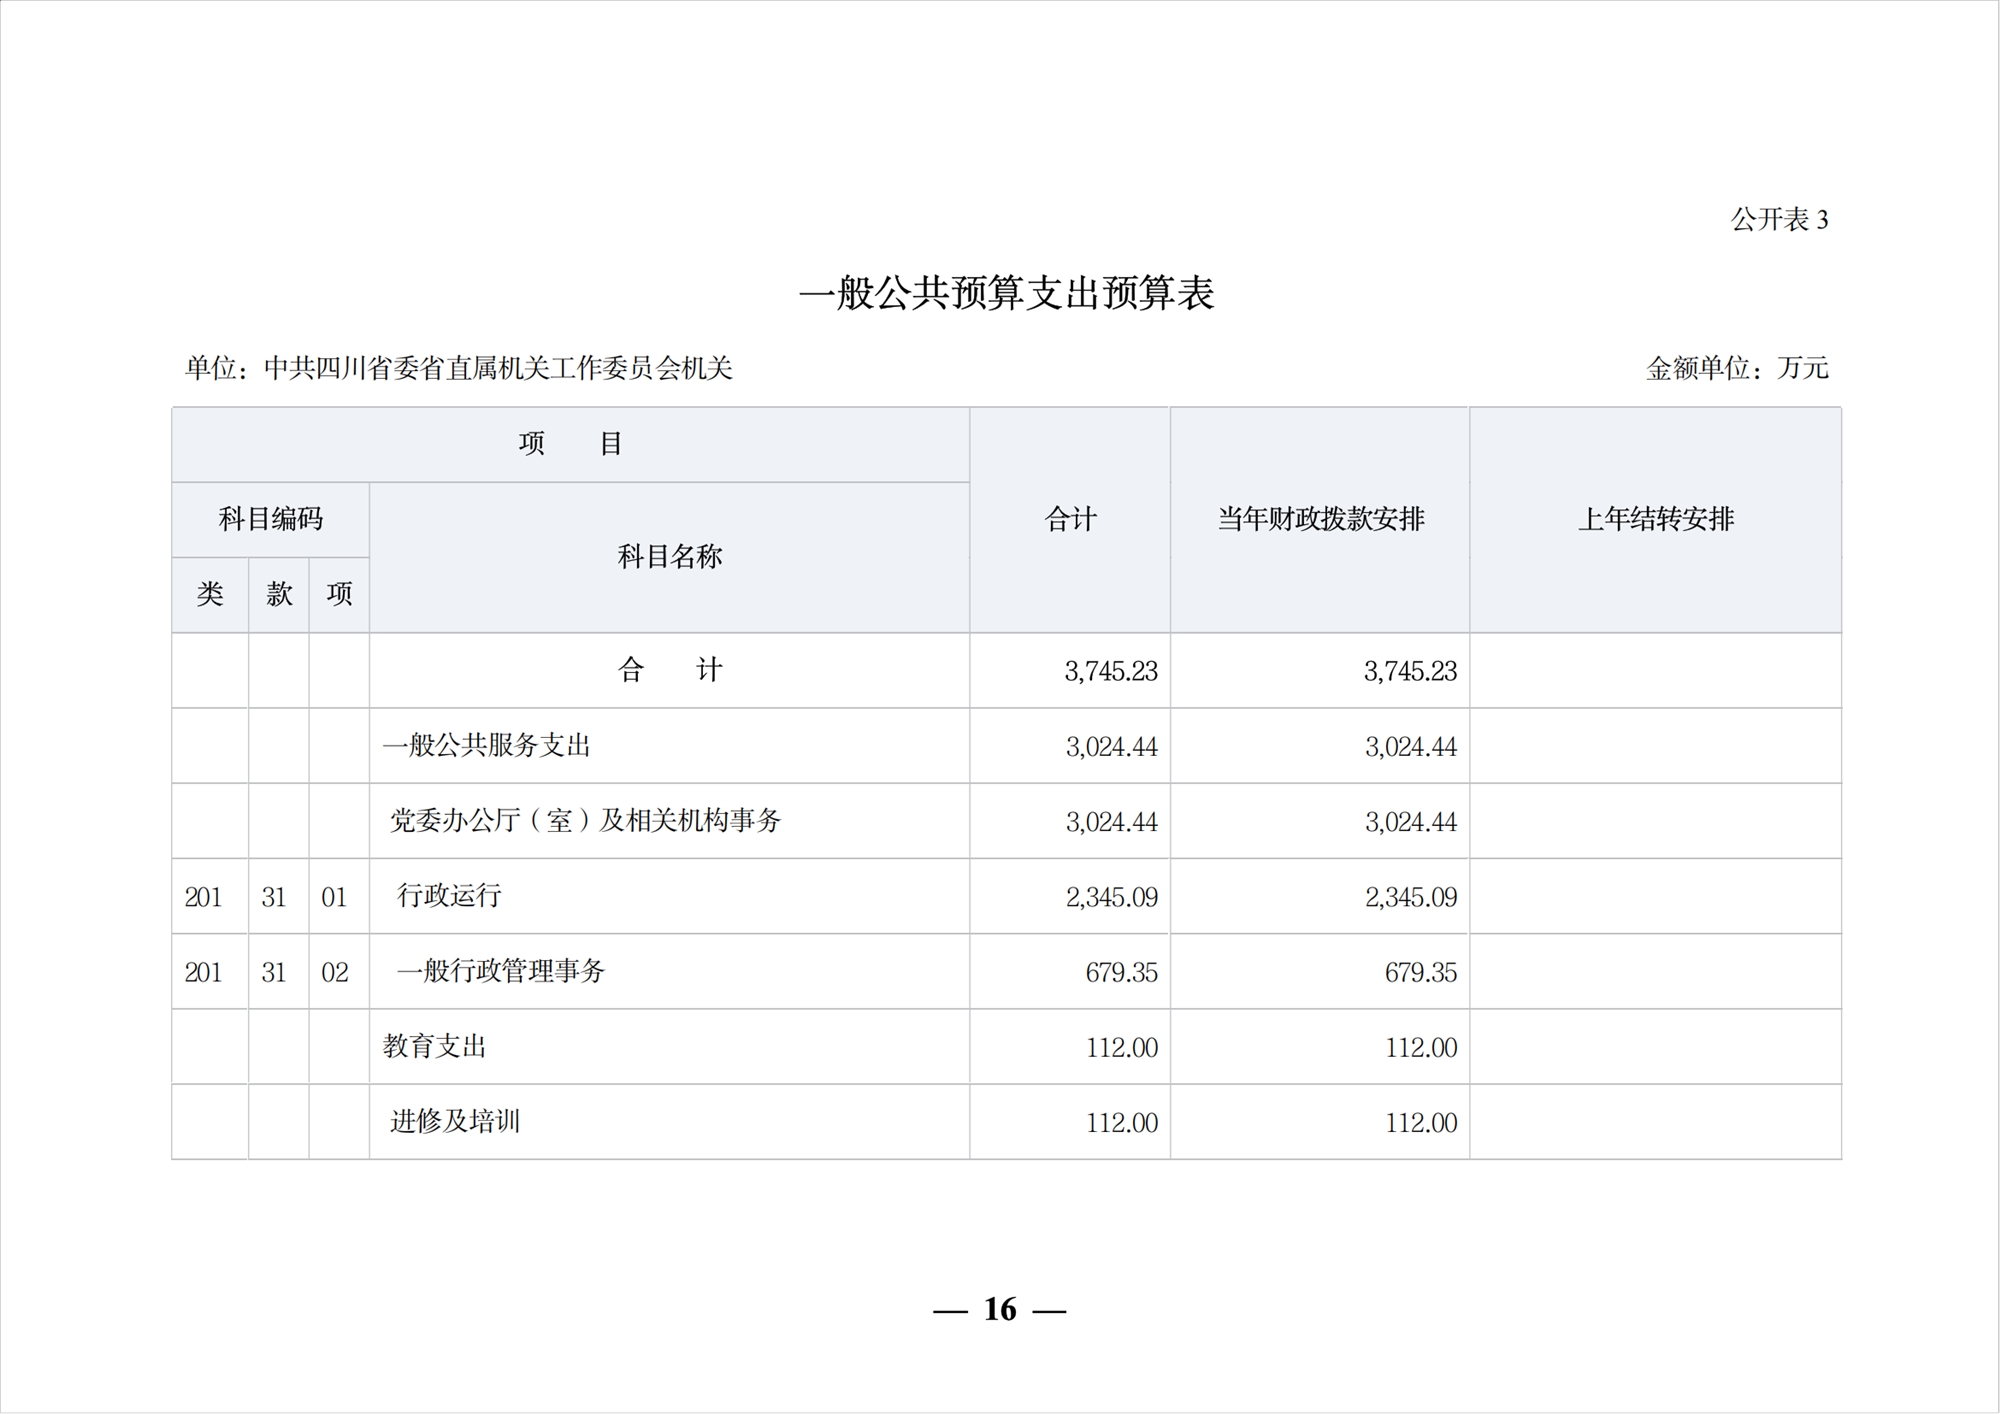Click the table title 一般公共预算支出预算表
2000x1414 pixels.
[x=1006, y=294]
